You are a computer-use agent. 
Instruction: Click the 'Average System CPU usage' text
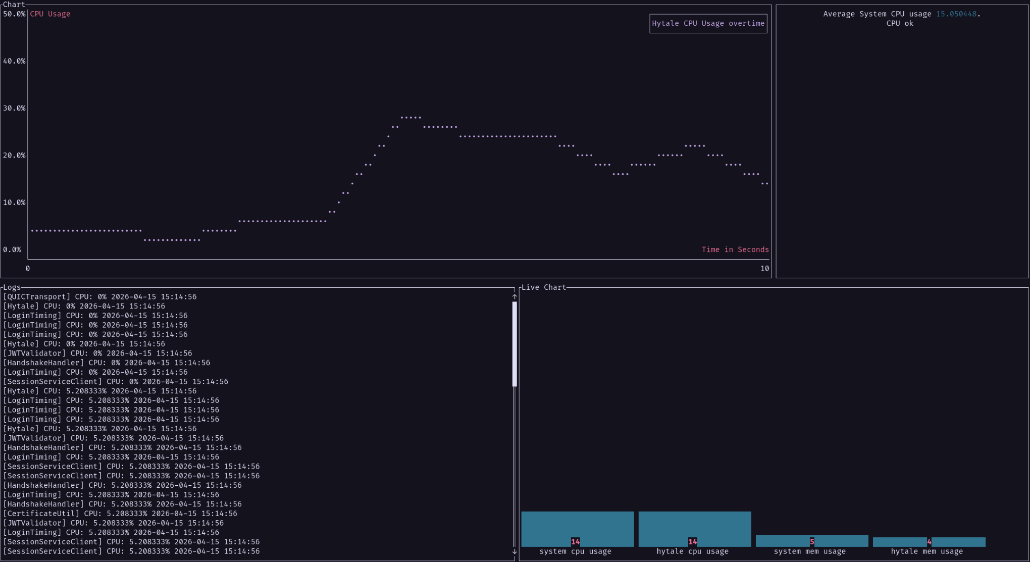click(877, 14)
